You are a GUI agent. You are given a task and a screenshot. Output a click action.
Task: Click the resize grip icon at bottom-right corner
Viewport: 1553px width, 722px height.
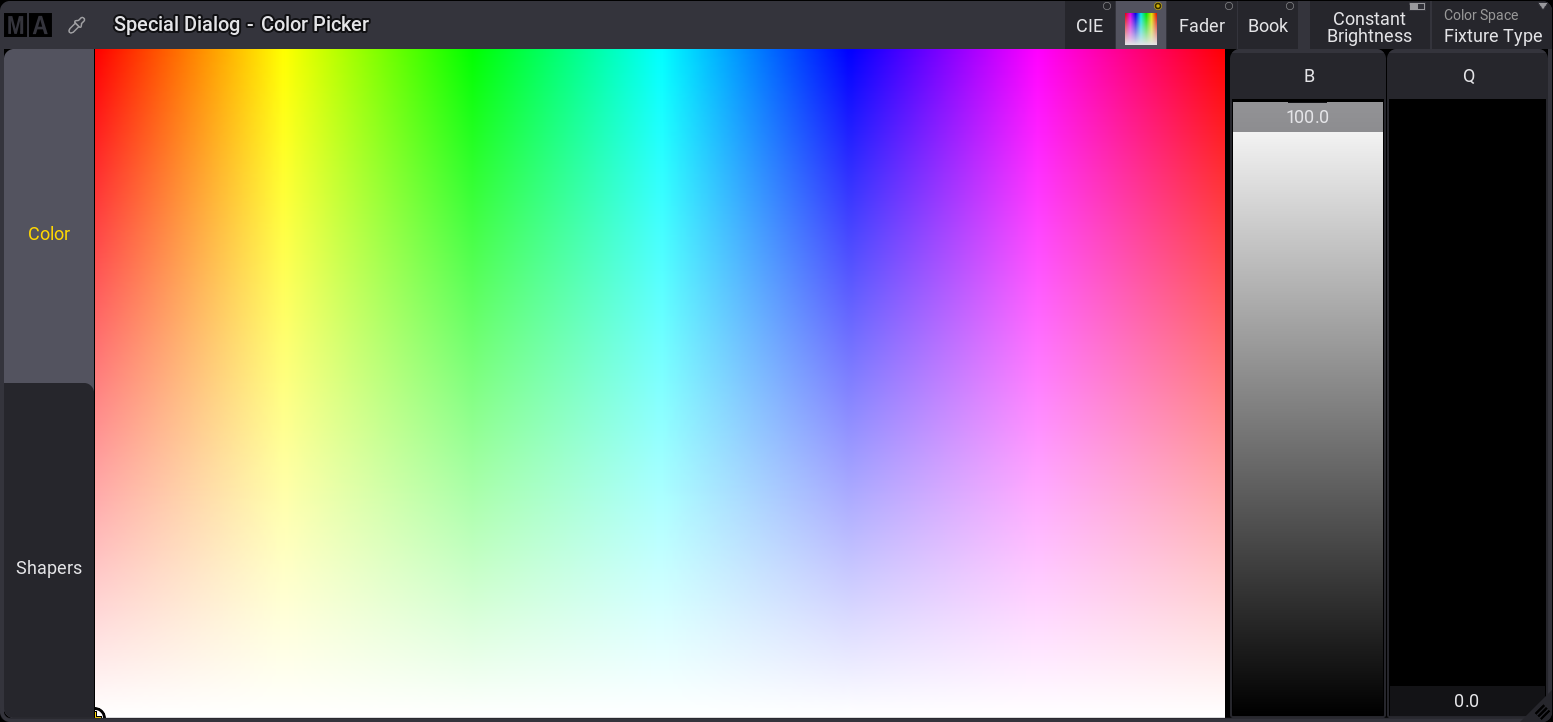[x=1541, y=710]
